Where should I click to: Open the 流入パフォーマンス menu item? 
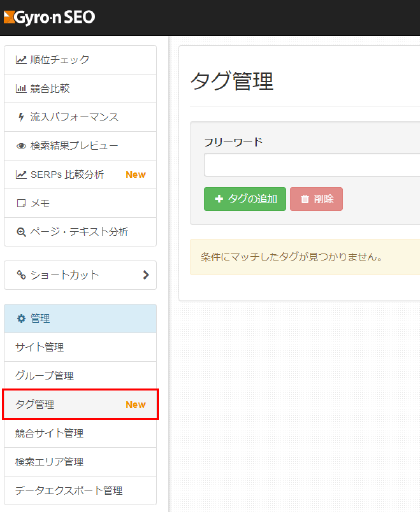[80, 117]
